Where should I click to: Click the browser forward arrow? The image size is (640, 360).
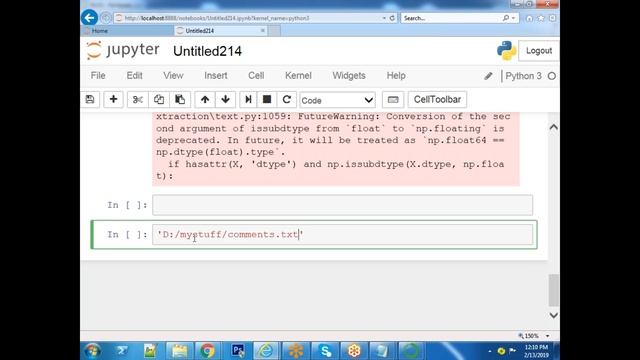(106, 18)
